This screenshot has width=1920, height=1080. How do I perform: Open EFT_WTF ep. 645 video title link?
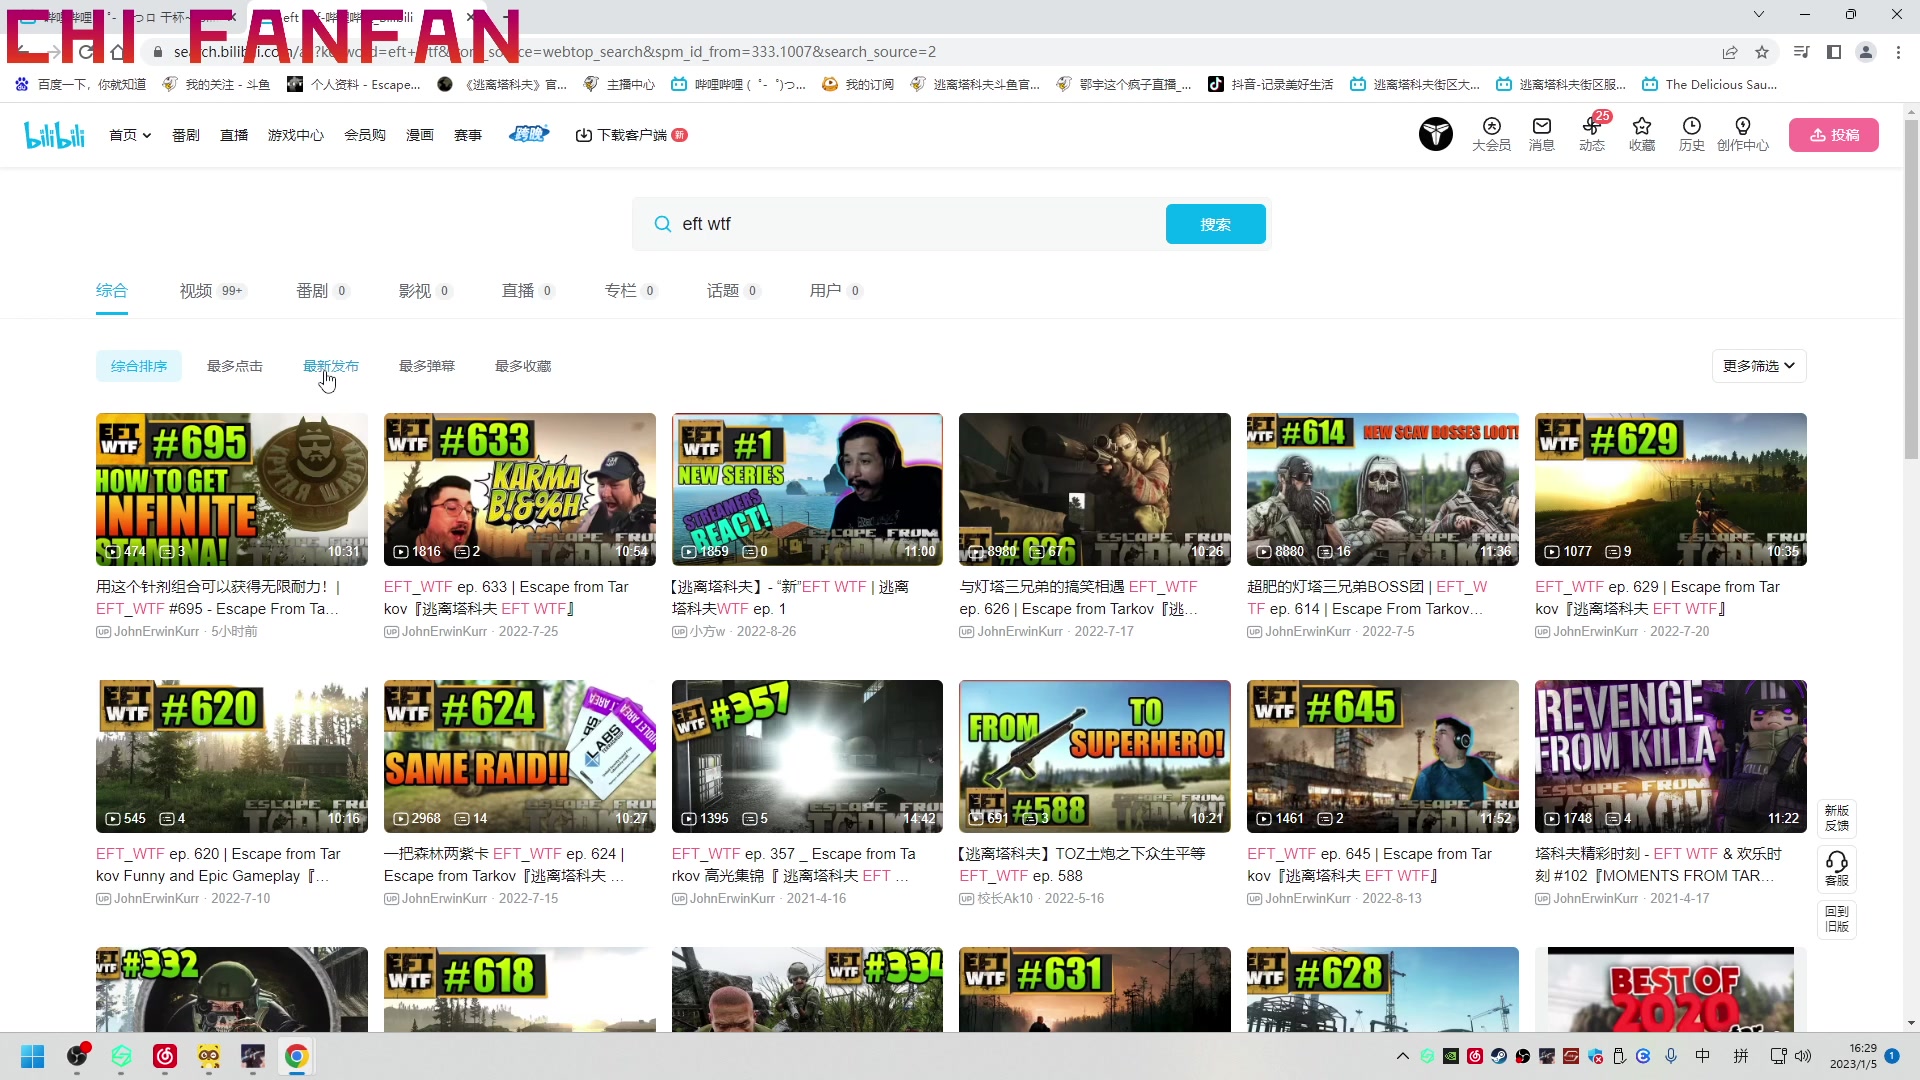click(x=1369, y=865)
